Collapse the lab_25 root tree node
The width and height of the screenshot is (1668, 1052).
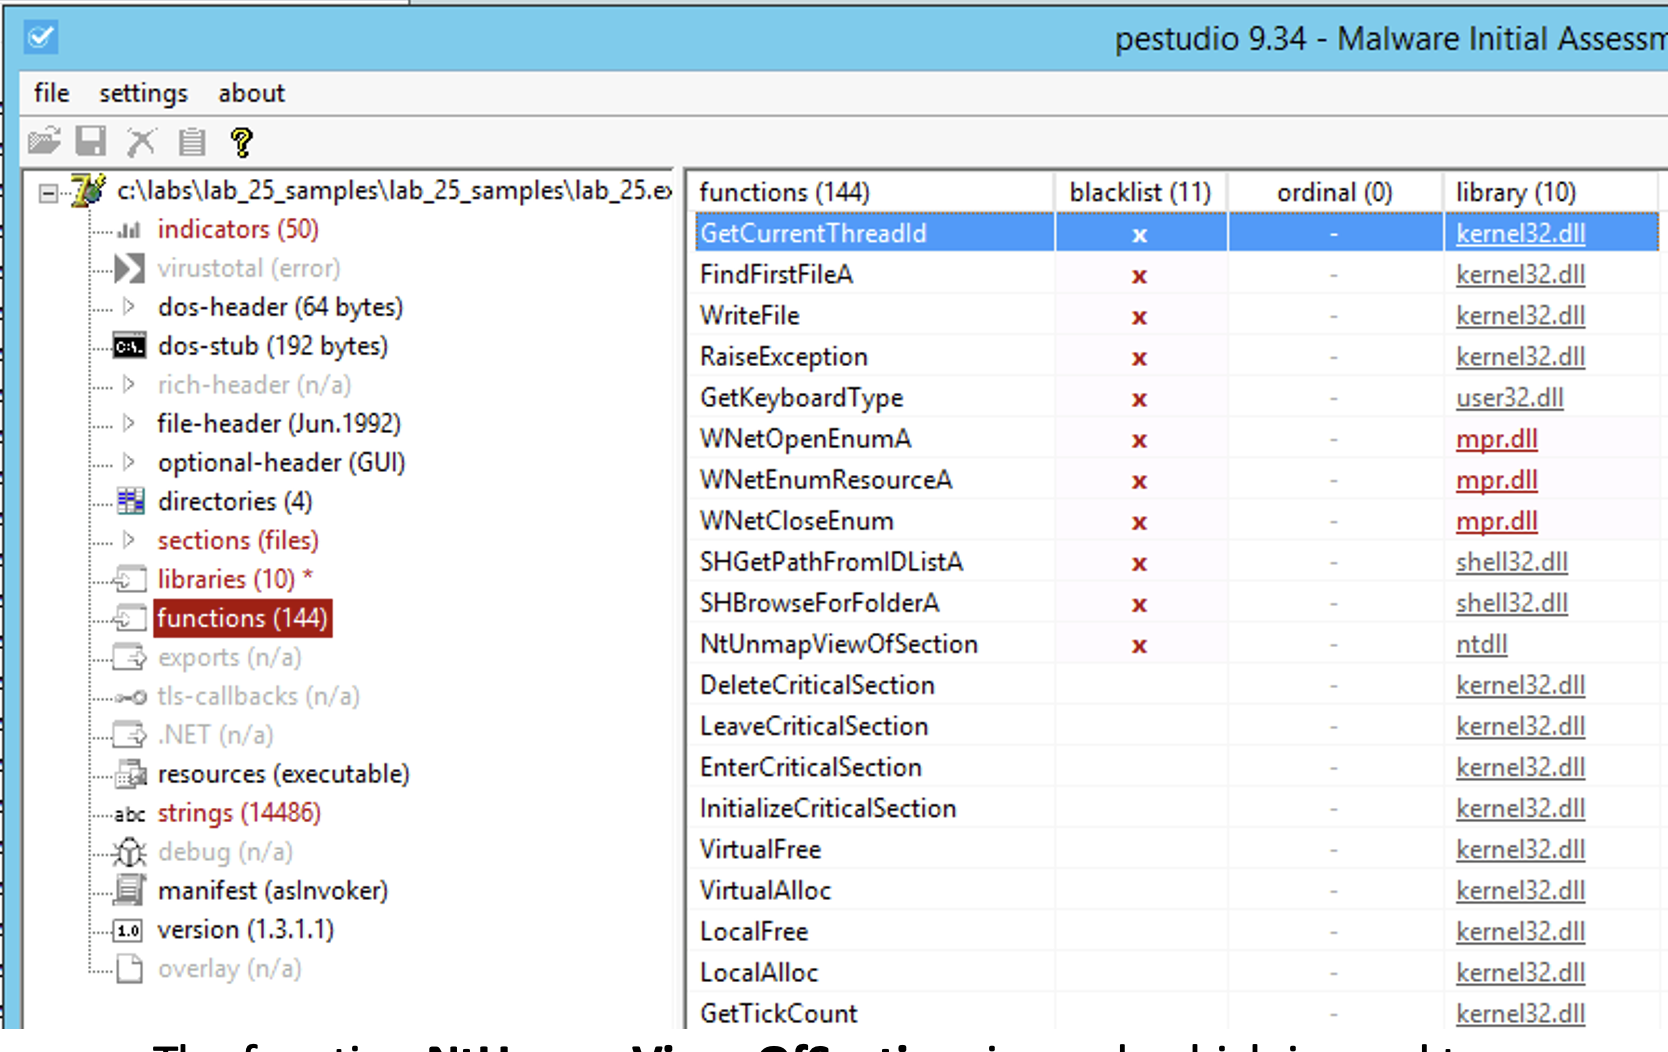tap(48, 192)
